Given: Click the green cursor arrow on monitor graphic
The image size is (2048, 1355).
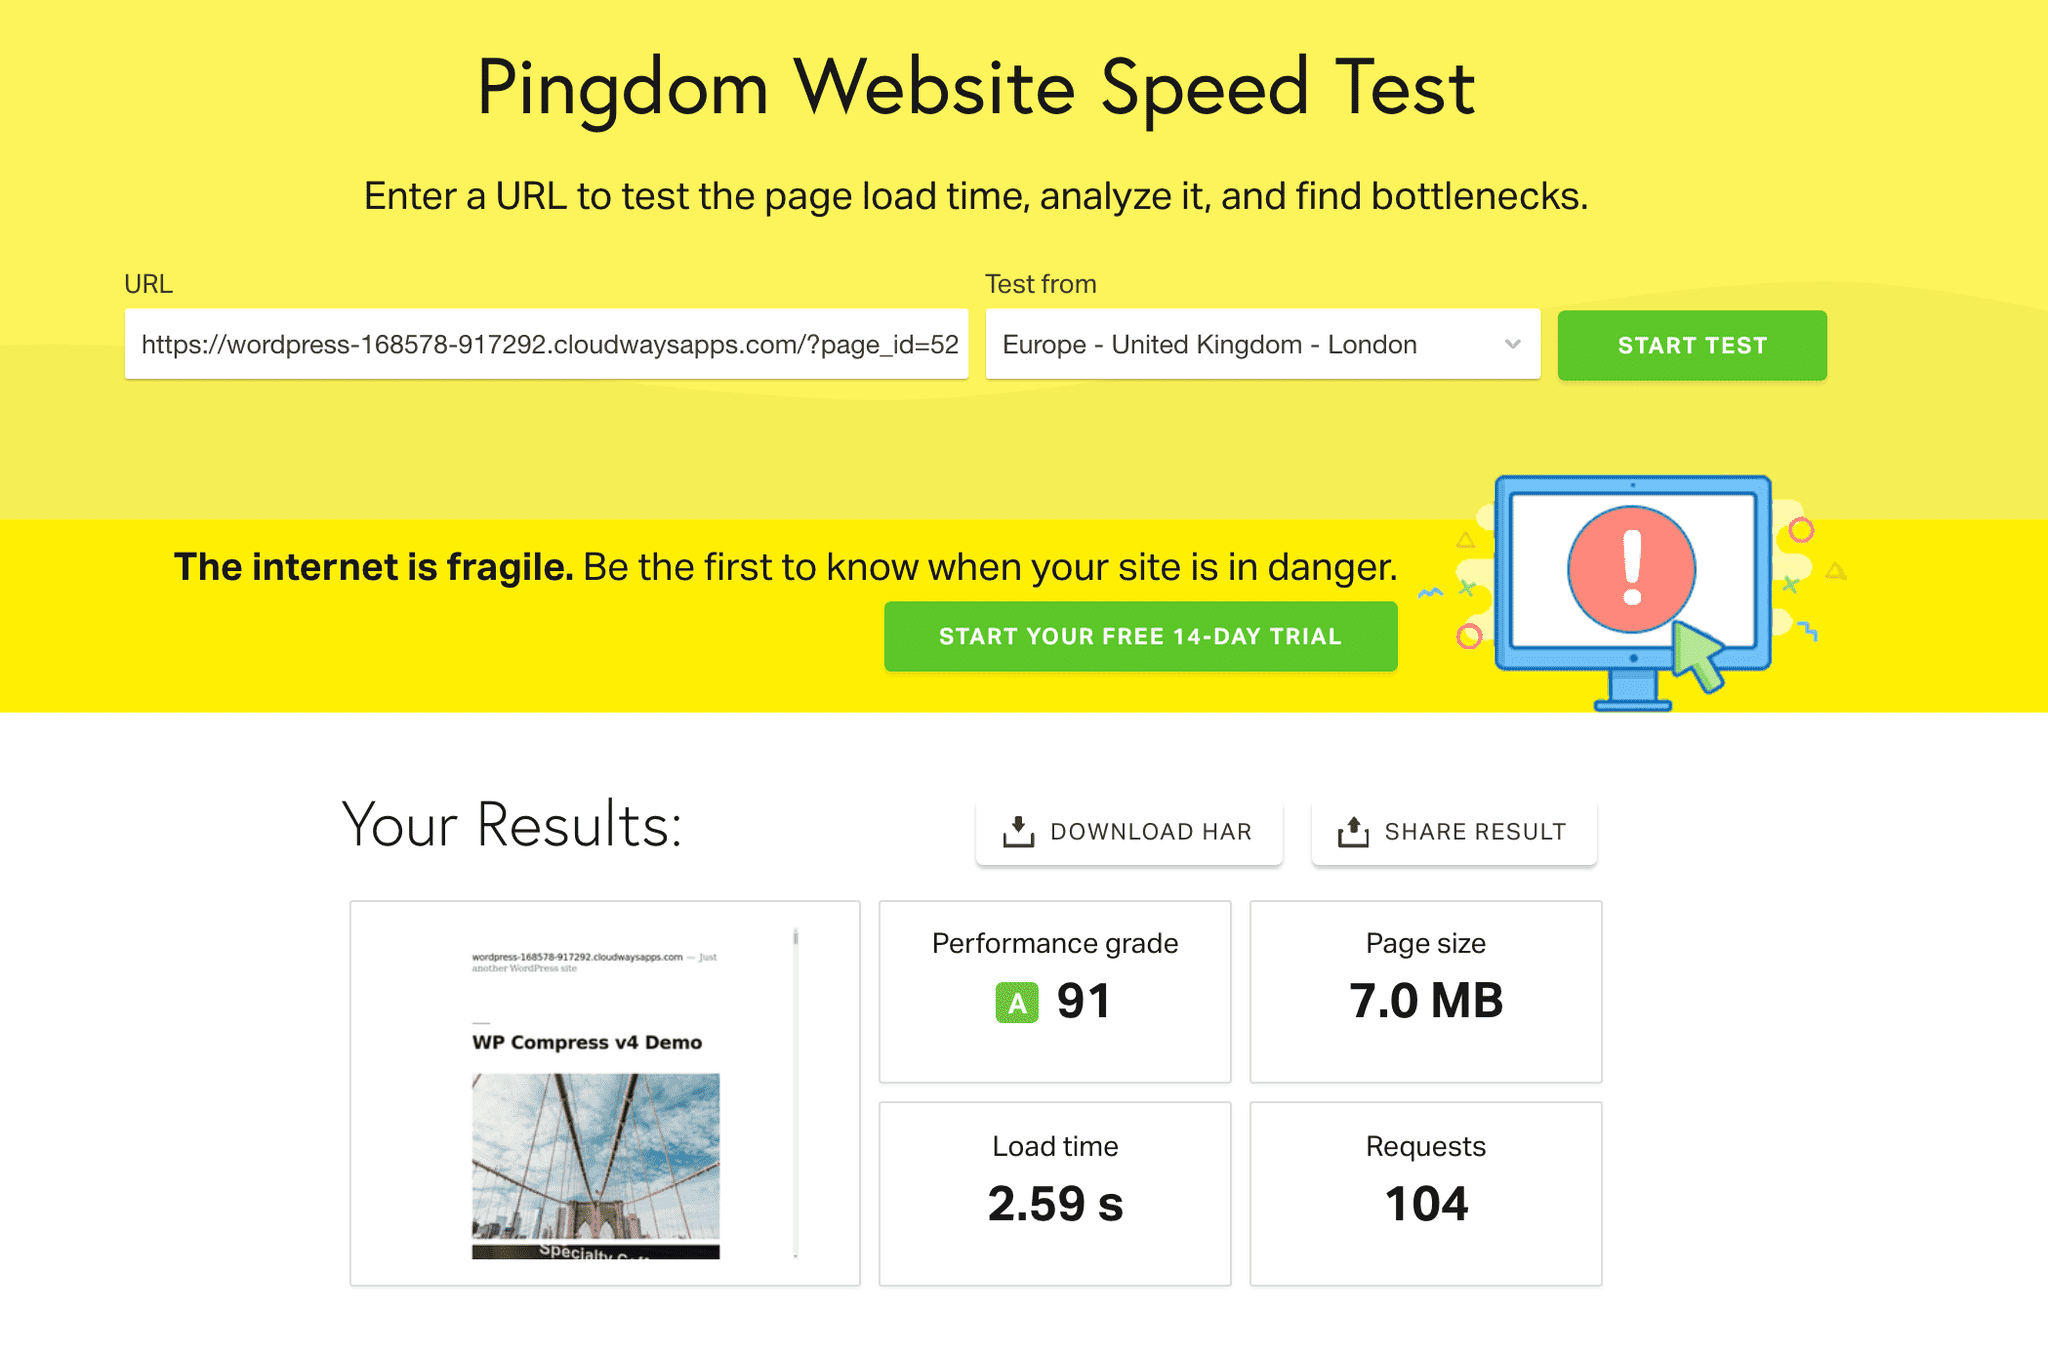Looking at the screenshot, I should [1699, 656].
